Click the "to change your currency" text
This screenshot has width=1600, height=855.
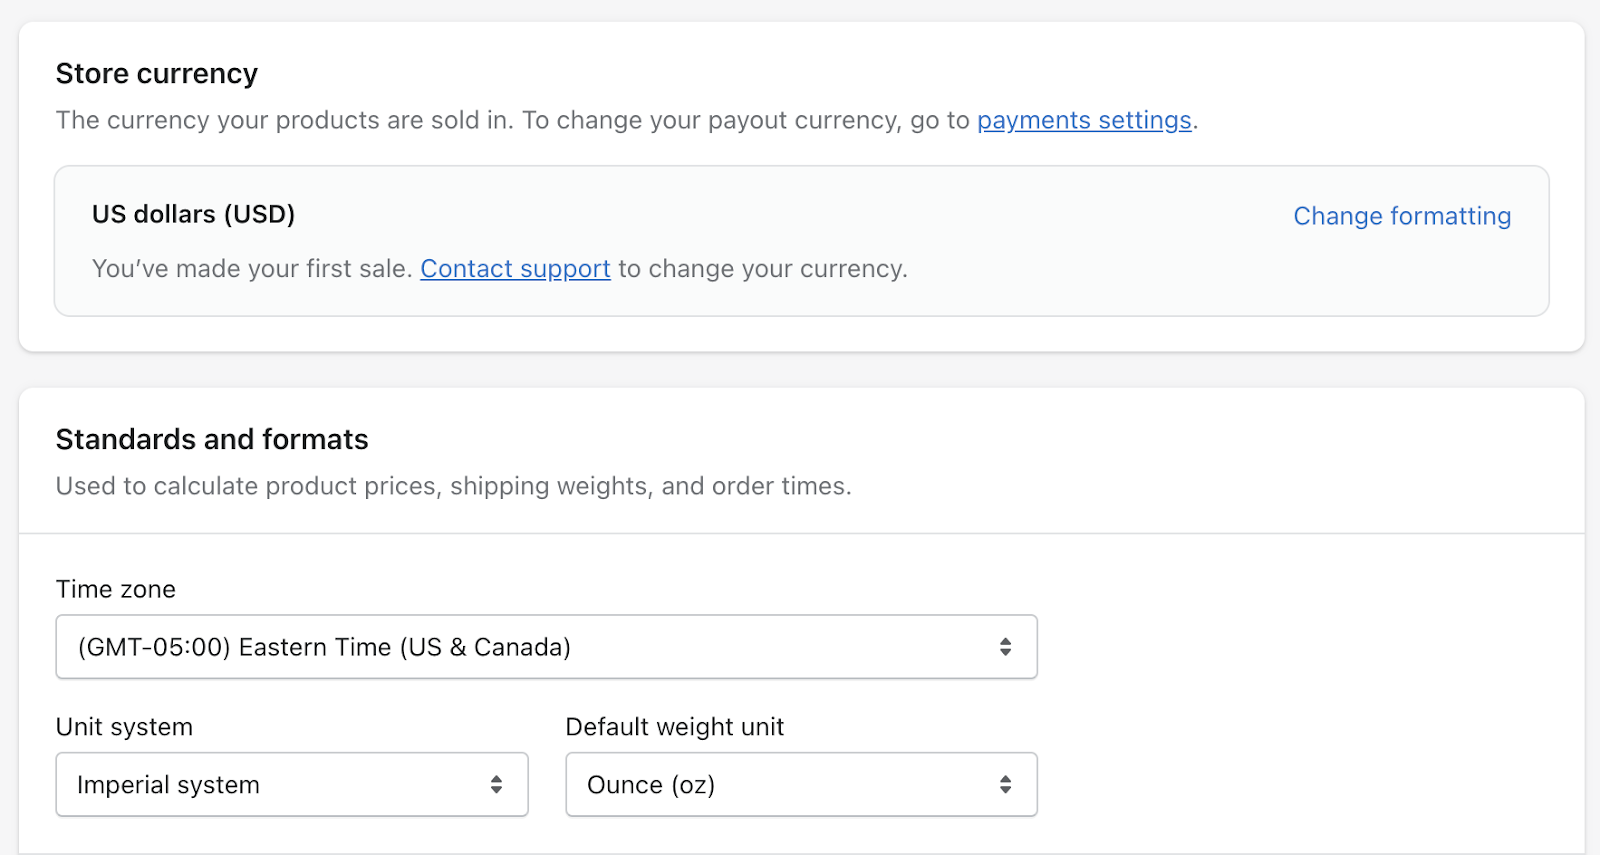[x=762, y=269]
